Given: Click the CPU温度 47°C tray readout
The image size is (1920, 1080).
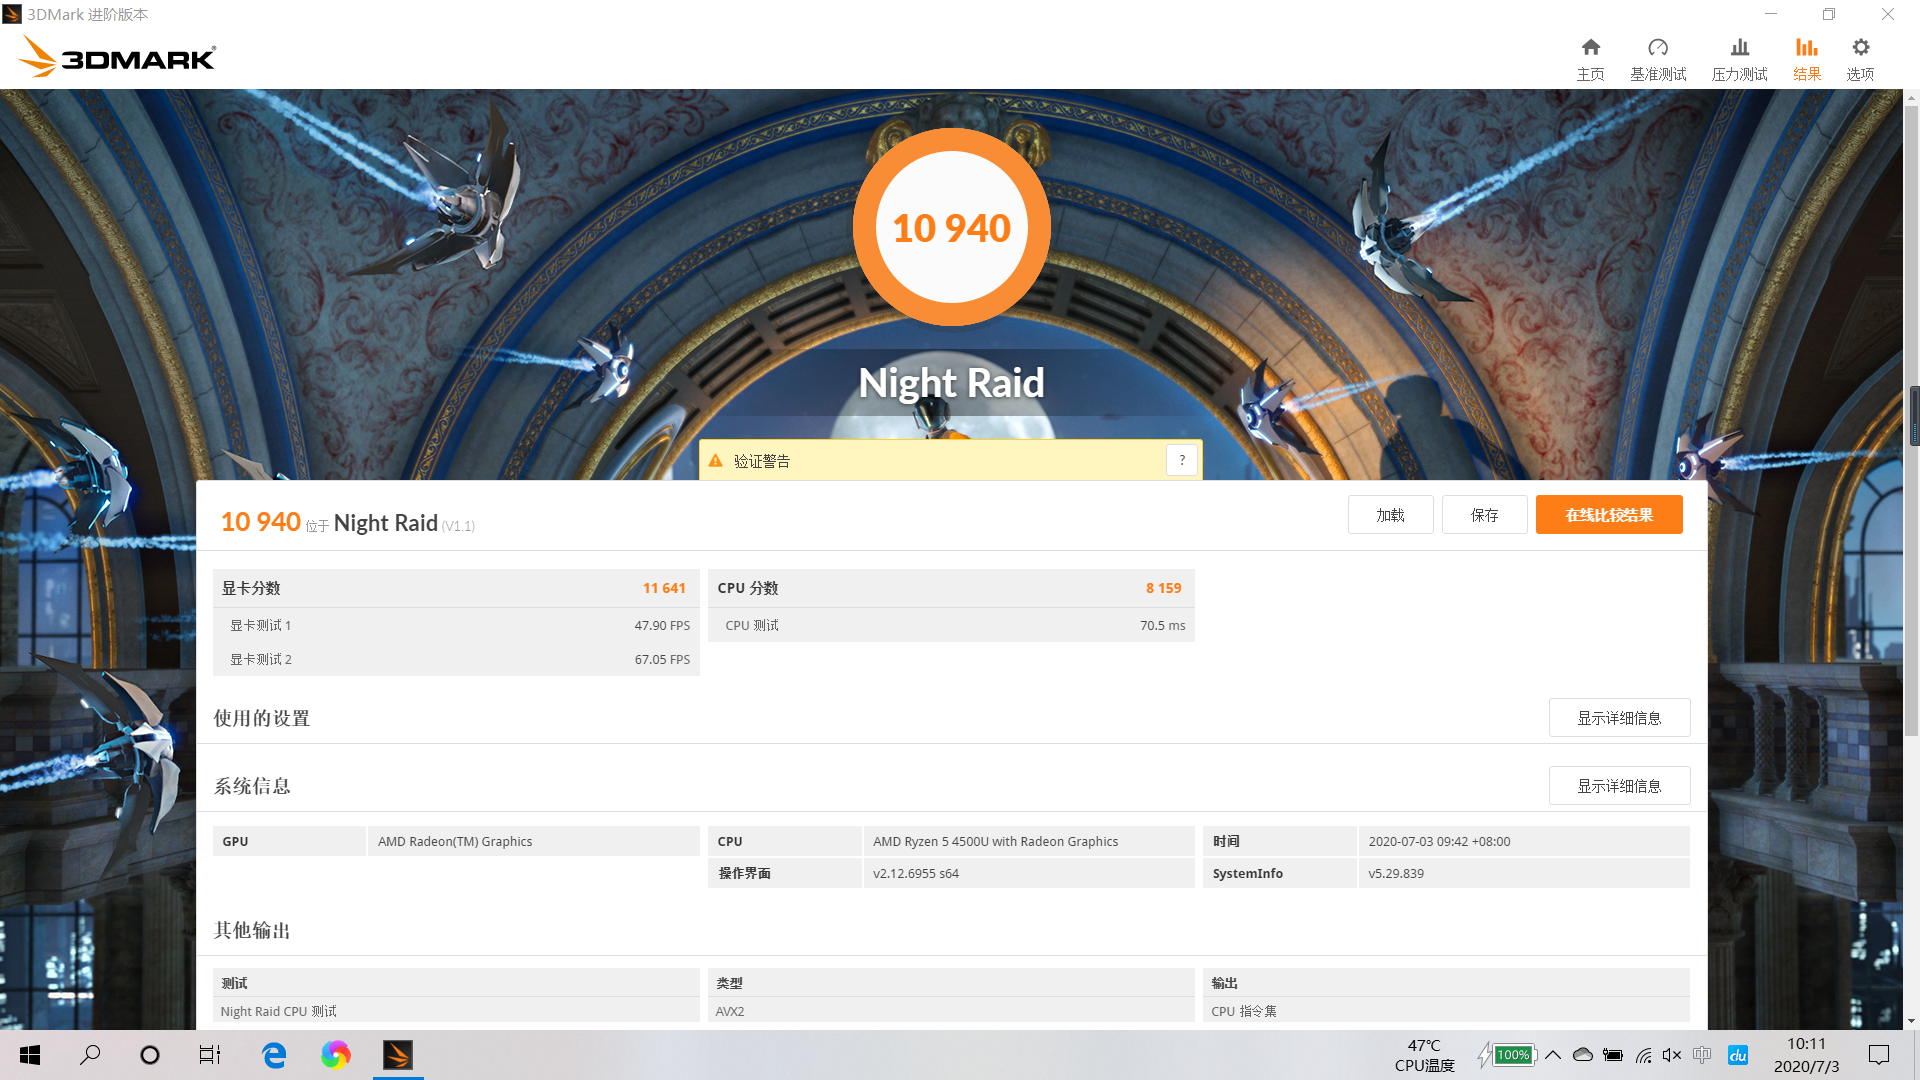Looking at the screenshot, I should pos(1424,1055).
